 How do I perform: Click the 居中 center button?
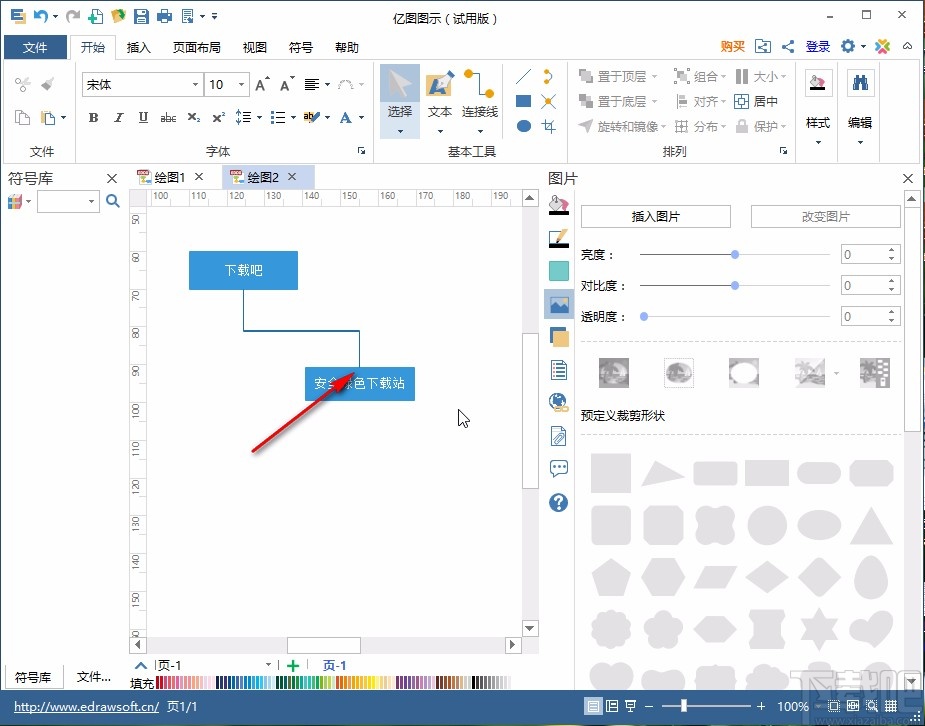tap(756, 101)
